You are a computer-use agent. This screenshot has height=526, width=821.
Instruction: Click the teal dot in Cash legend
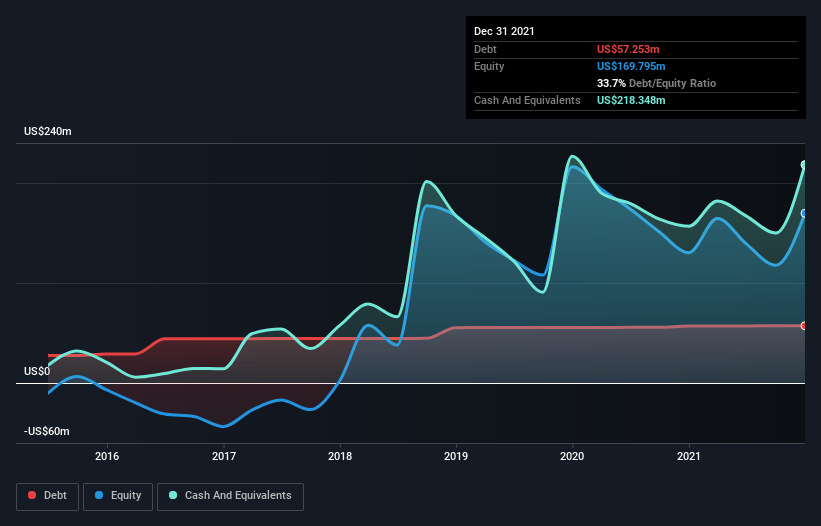pyautogui.click(x=173, y=495)
